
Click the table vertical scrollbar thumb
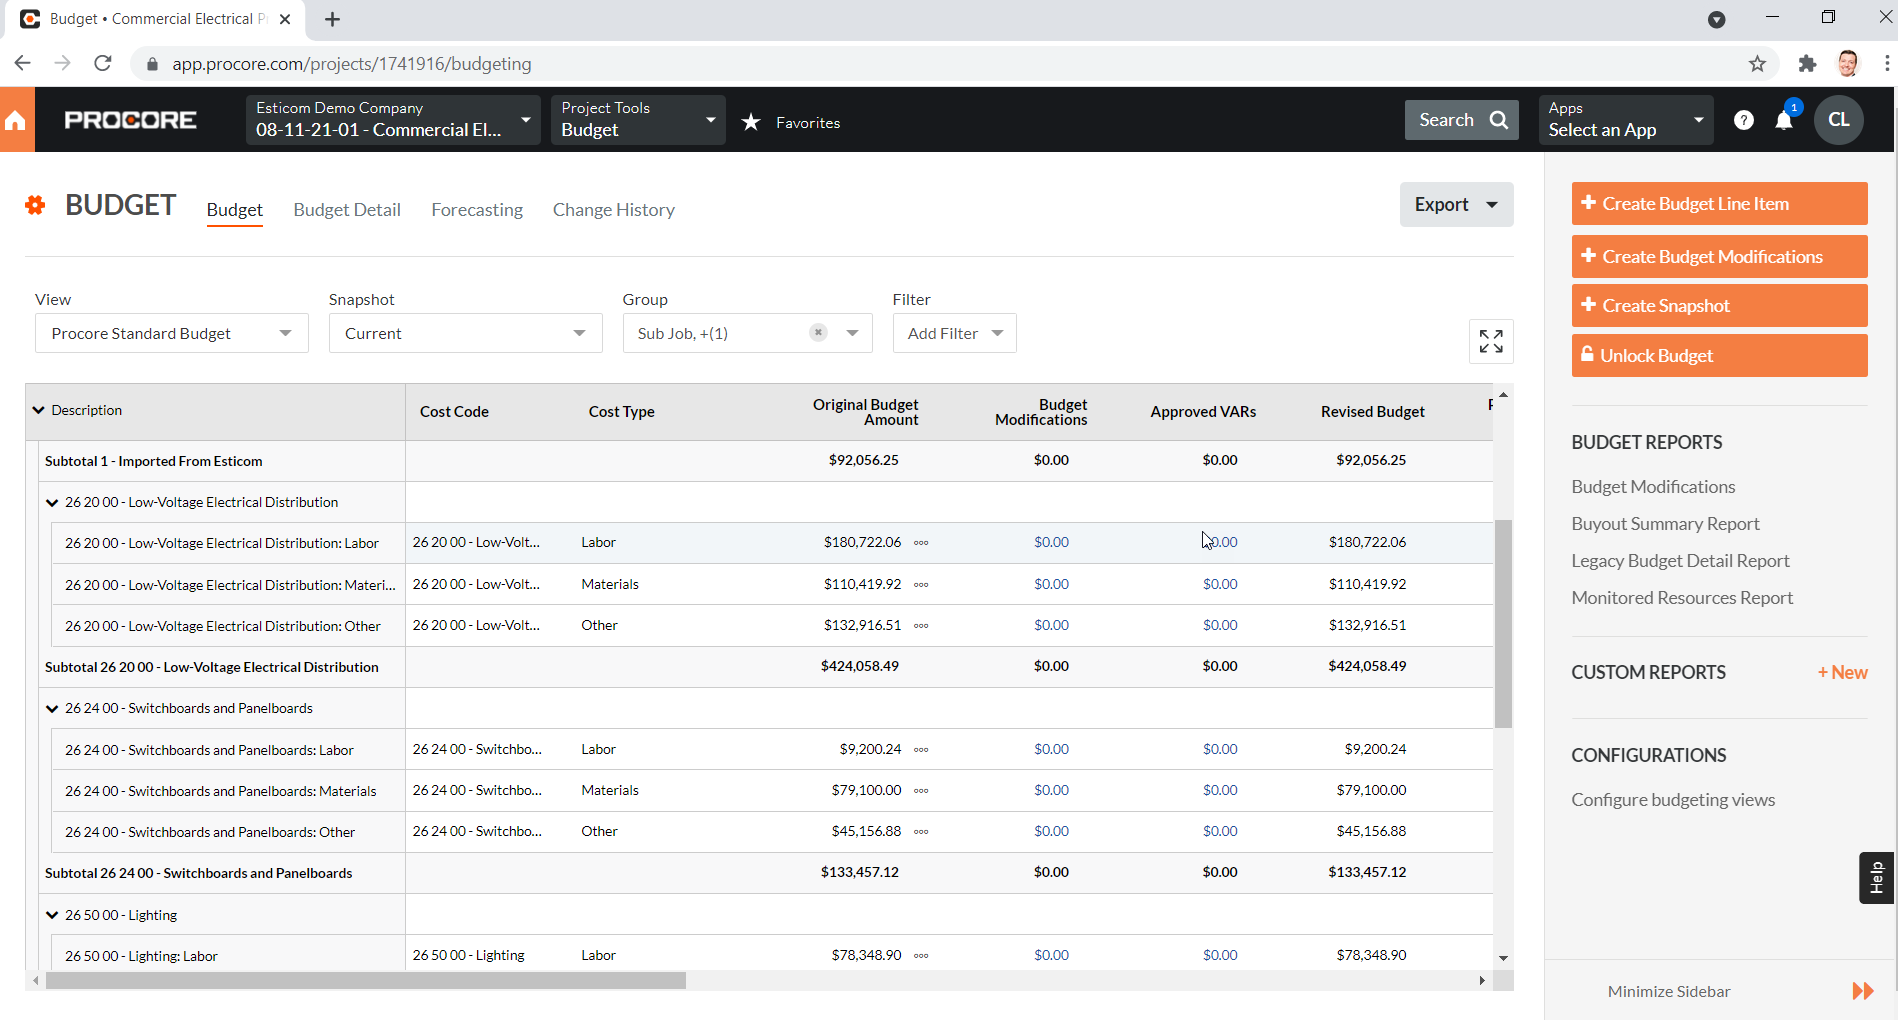click(x=1503, y=623)
